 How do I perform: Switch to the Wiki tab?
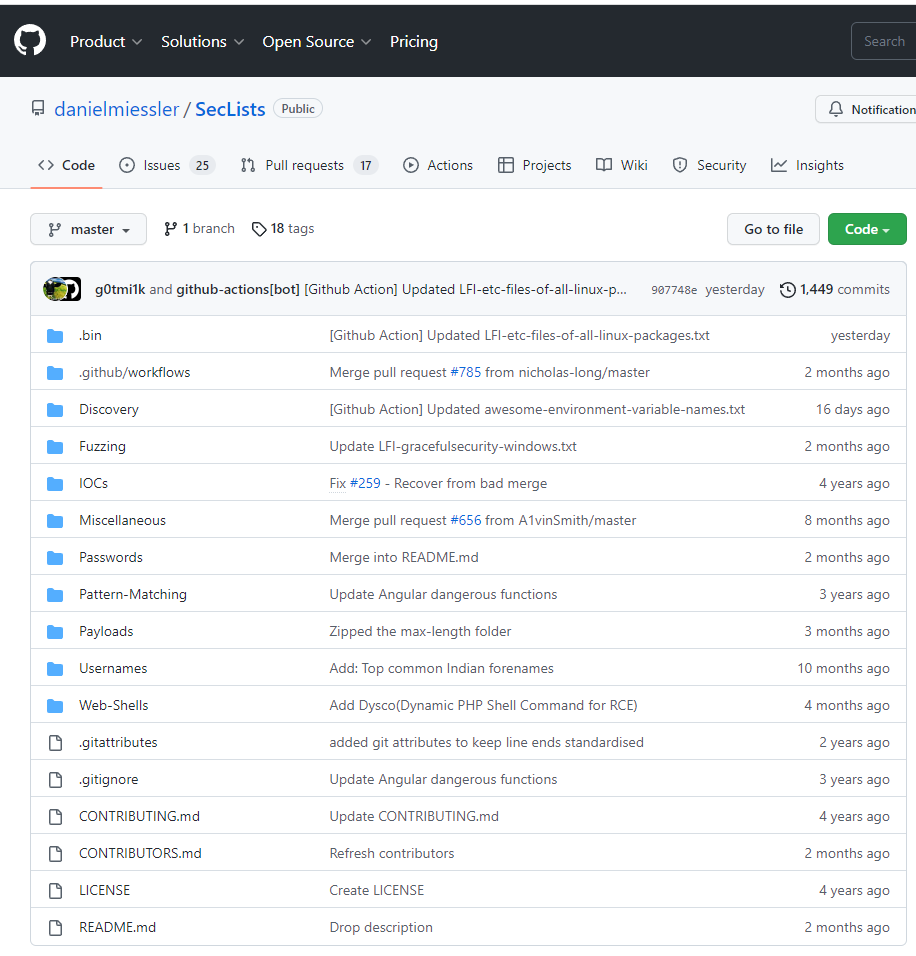pos(621,165)
